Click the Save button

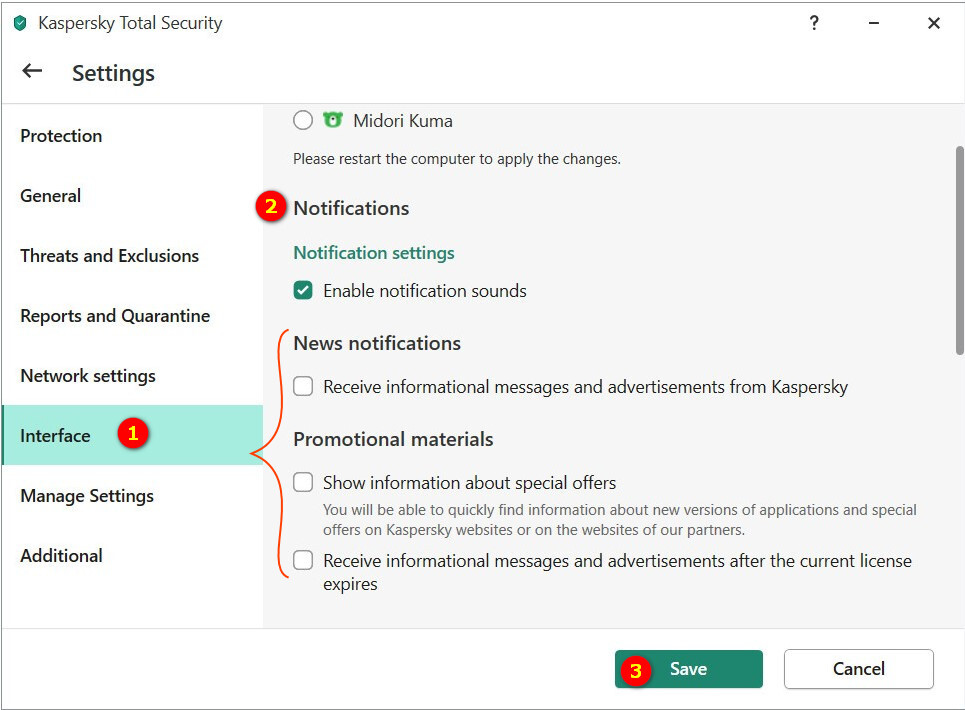pos(688,669)
